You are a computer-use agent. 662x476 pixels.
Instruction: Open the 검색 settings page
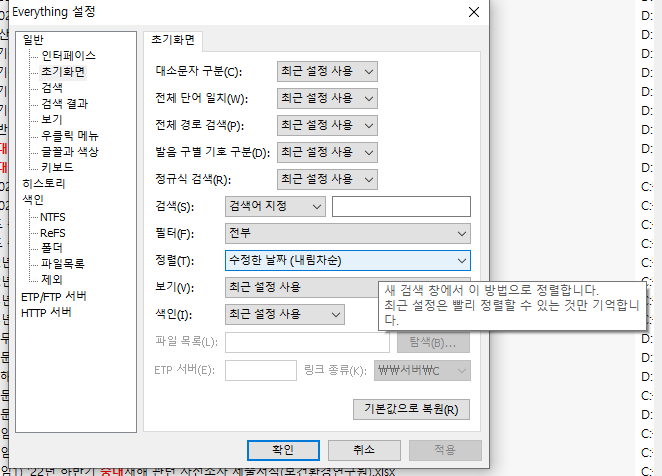click(52, 88)
